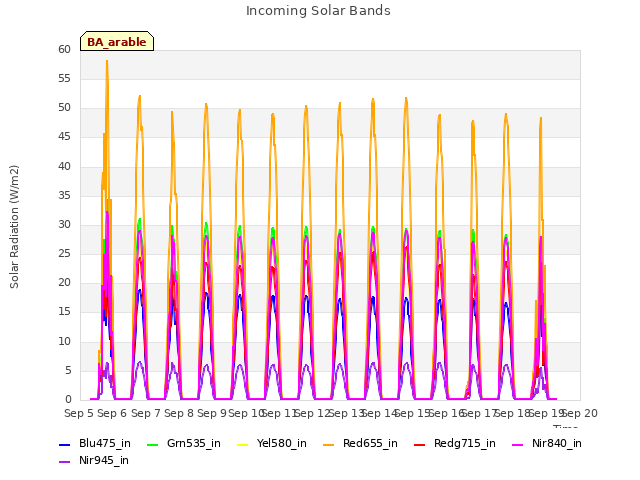Click the 45 y-axis tick label
This screenshot has height=480, width=640.
coord(64,137)
